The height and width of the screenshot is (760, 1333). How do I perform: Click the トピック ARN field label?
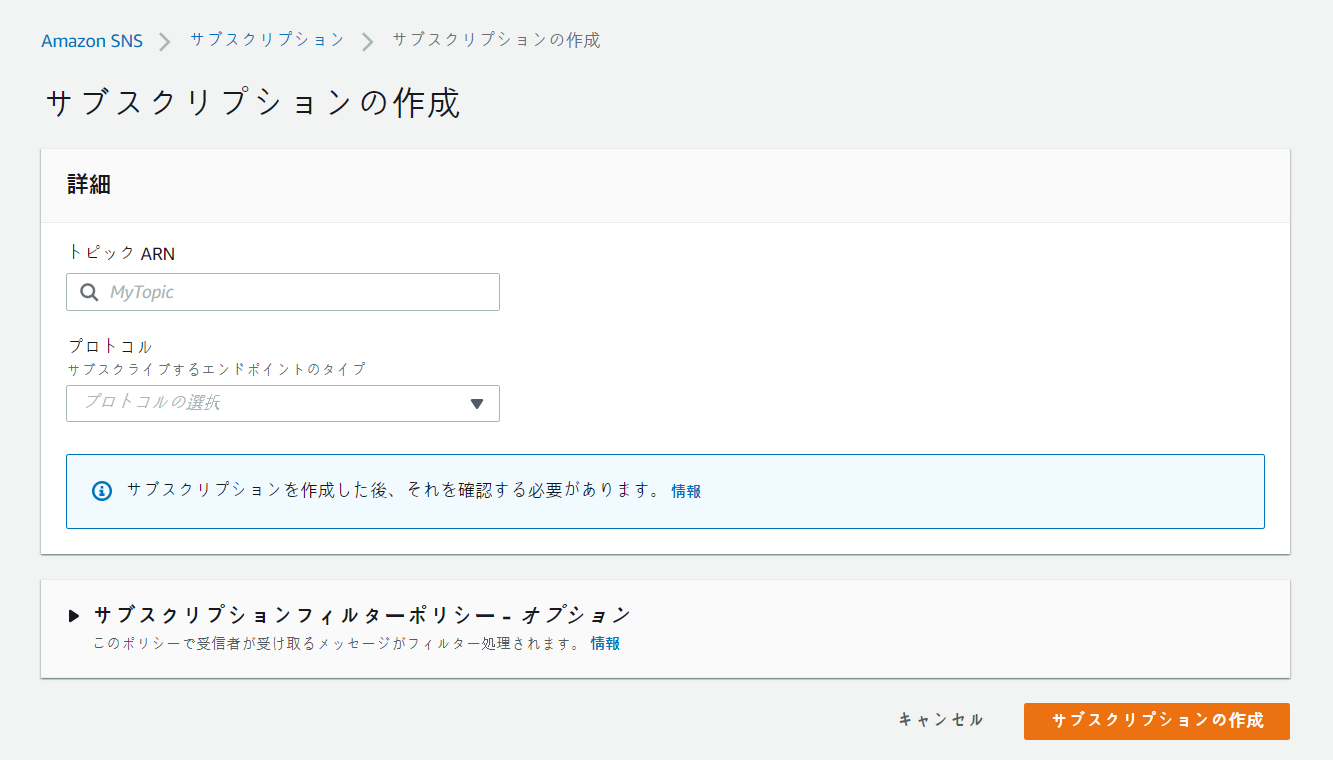point(121,254)
